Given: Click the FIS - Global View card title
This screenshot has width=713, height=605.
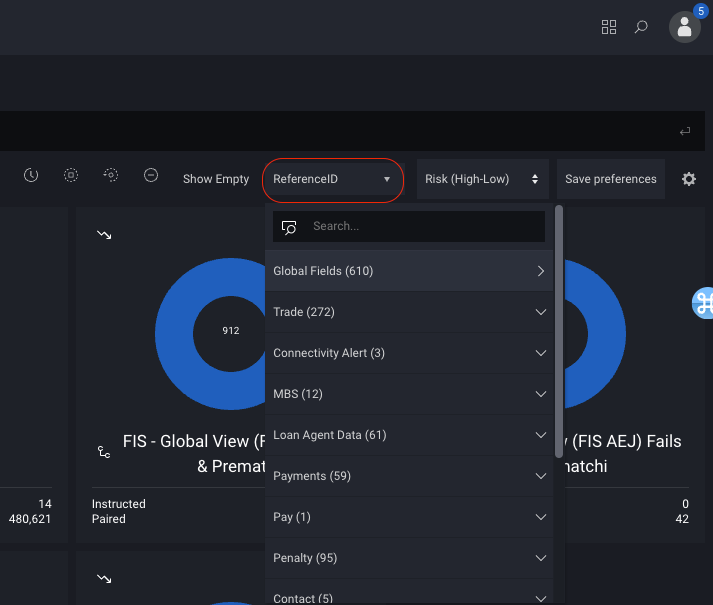Looking at the screenshot, I should [194, 454].
